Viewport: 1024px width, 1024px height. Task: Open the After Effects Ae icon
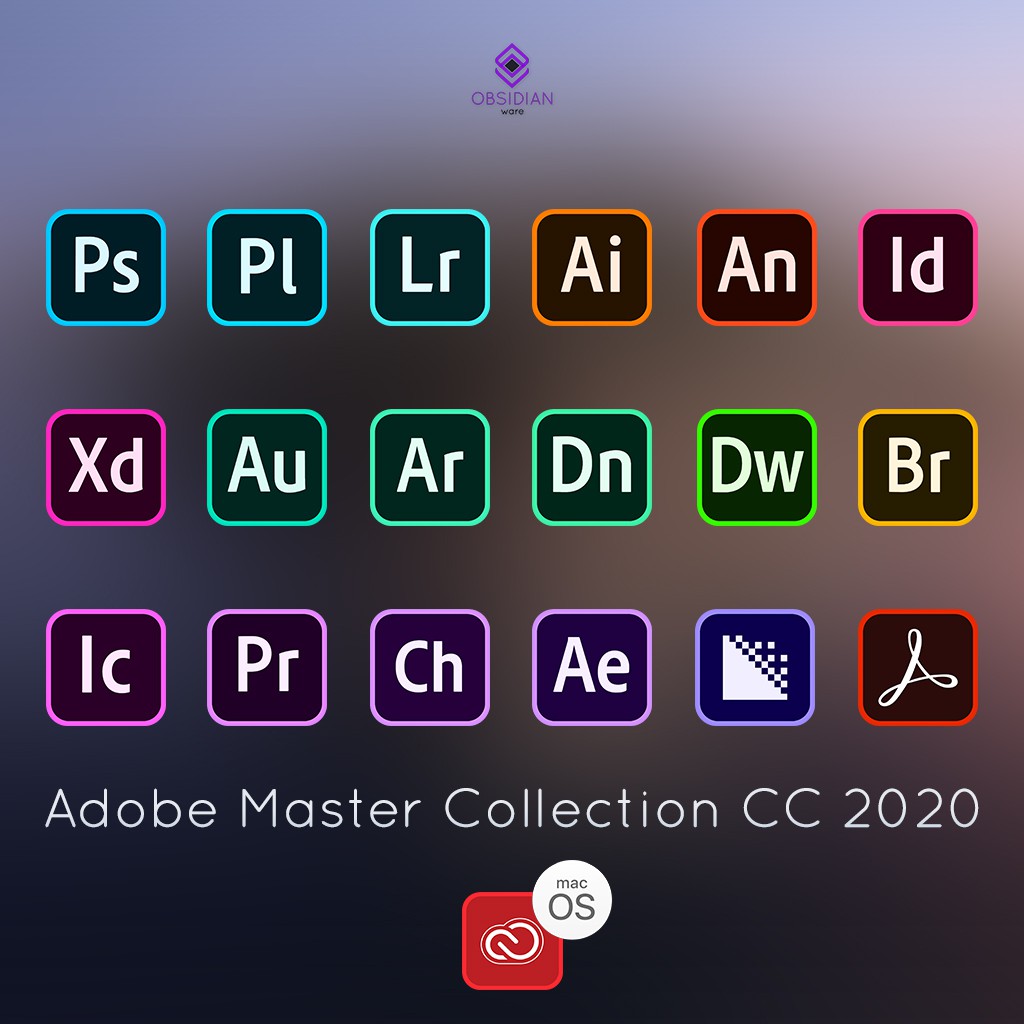coord(592,667)
